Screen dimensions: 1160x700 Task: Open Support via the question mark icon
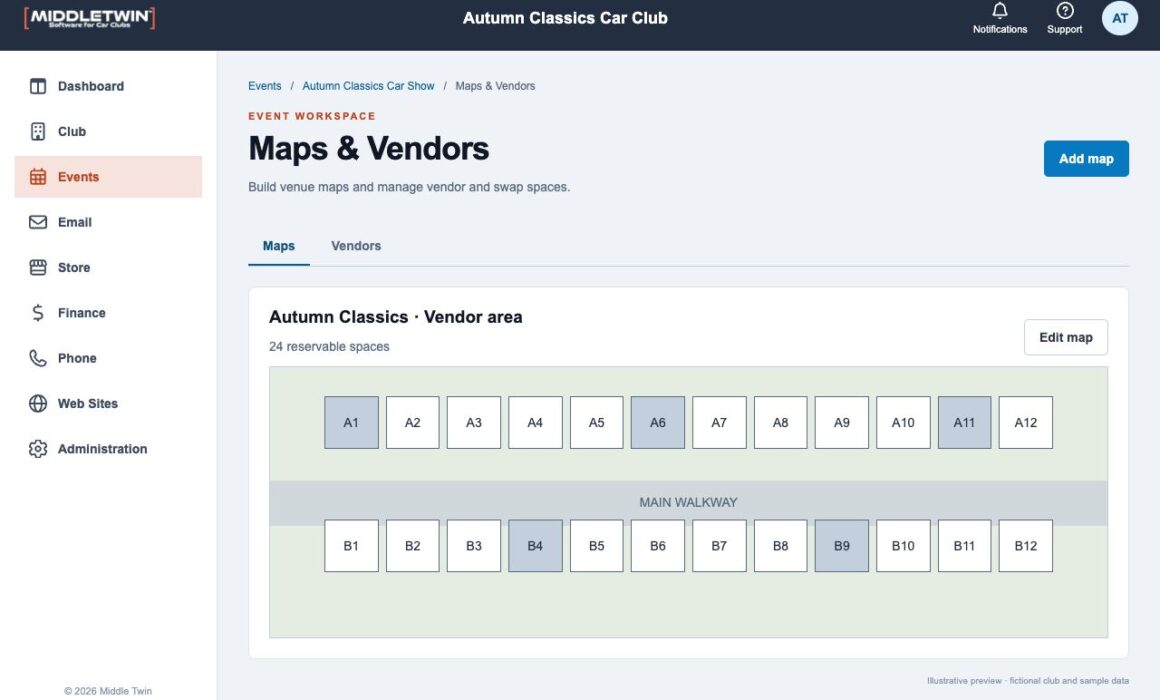coord(1065,10)
